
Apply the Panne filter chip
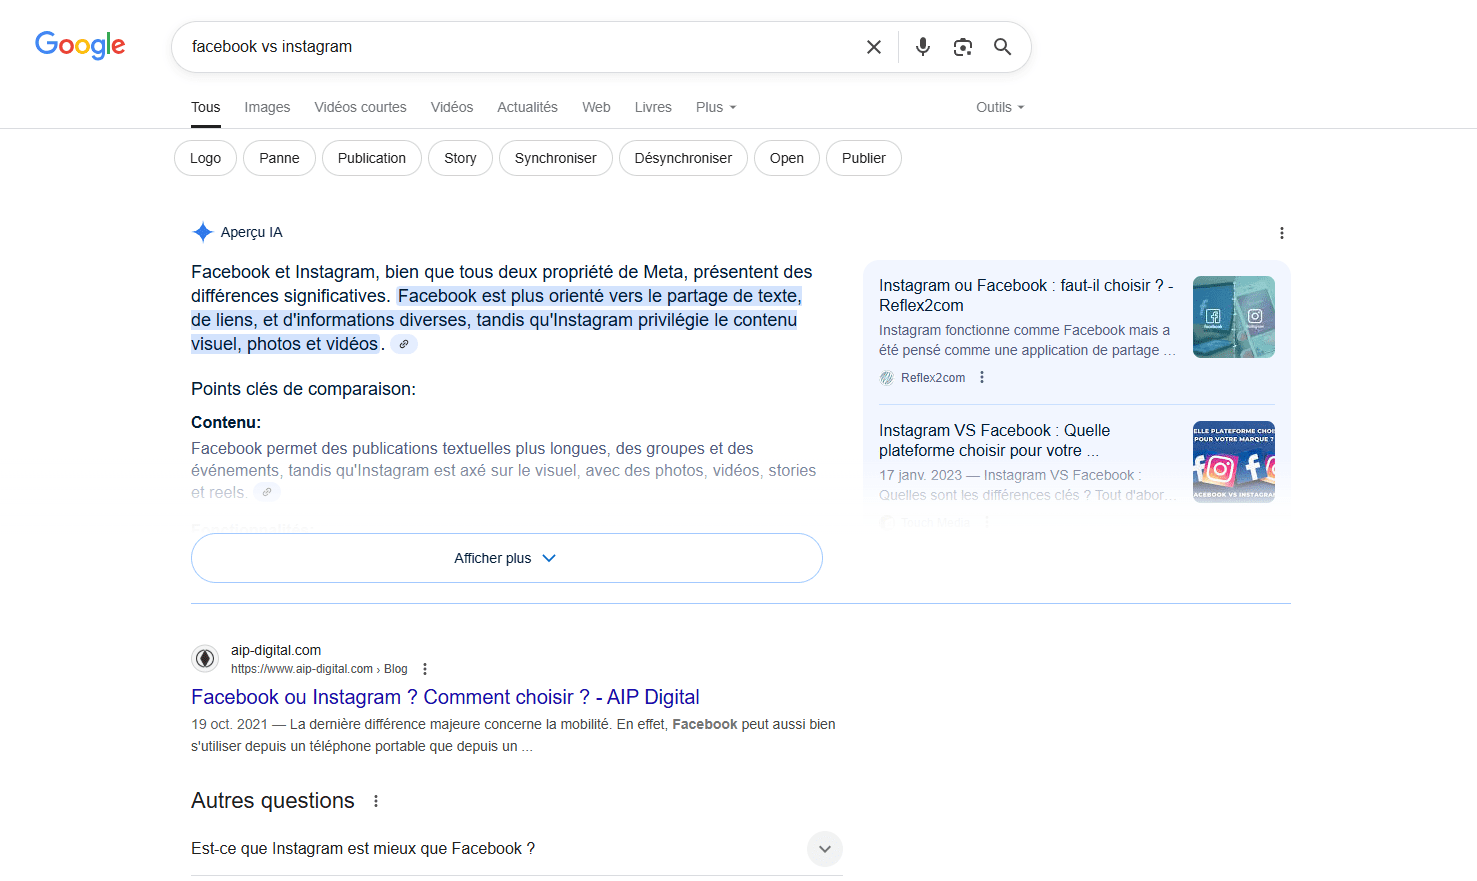click(x=279, y=158)
